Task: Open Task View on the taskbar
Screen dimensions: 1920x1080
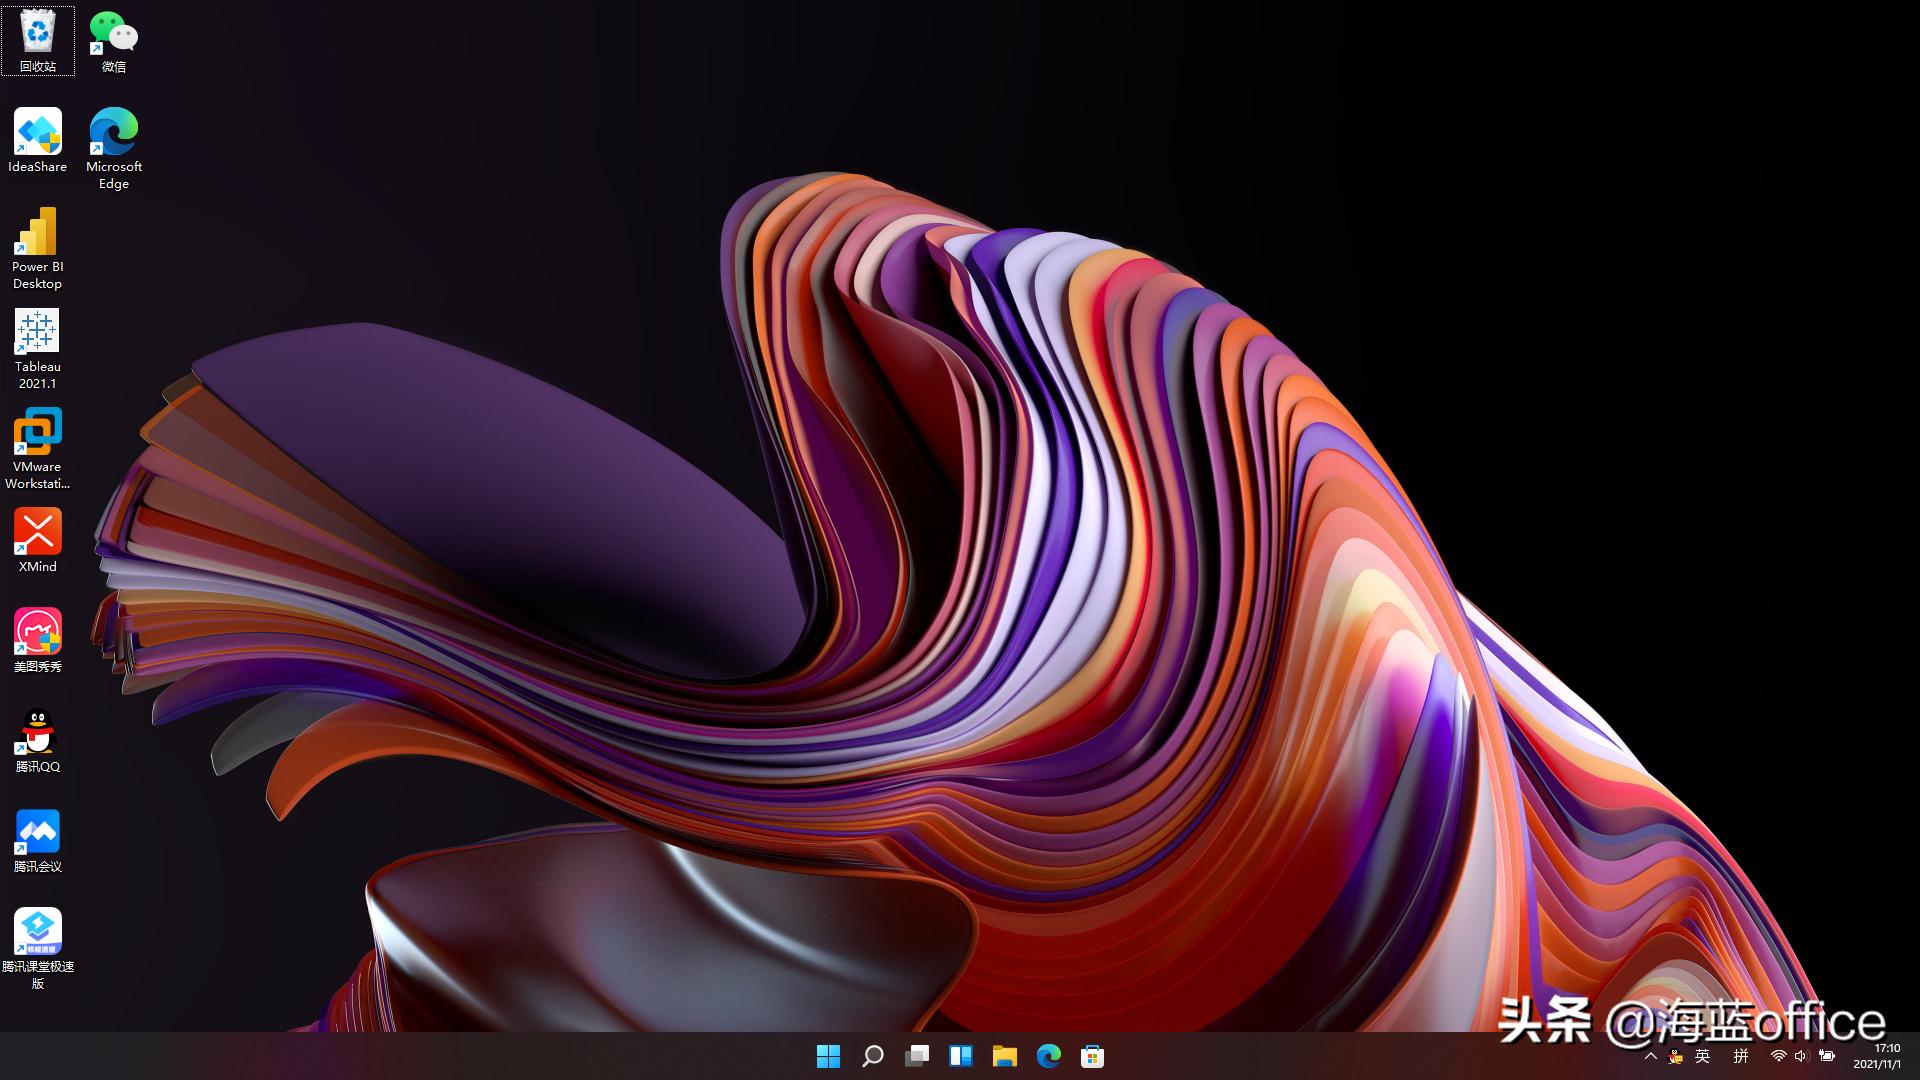Action: (x=917, y=1056)
